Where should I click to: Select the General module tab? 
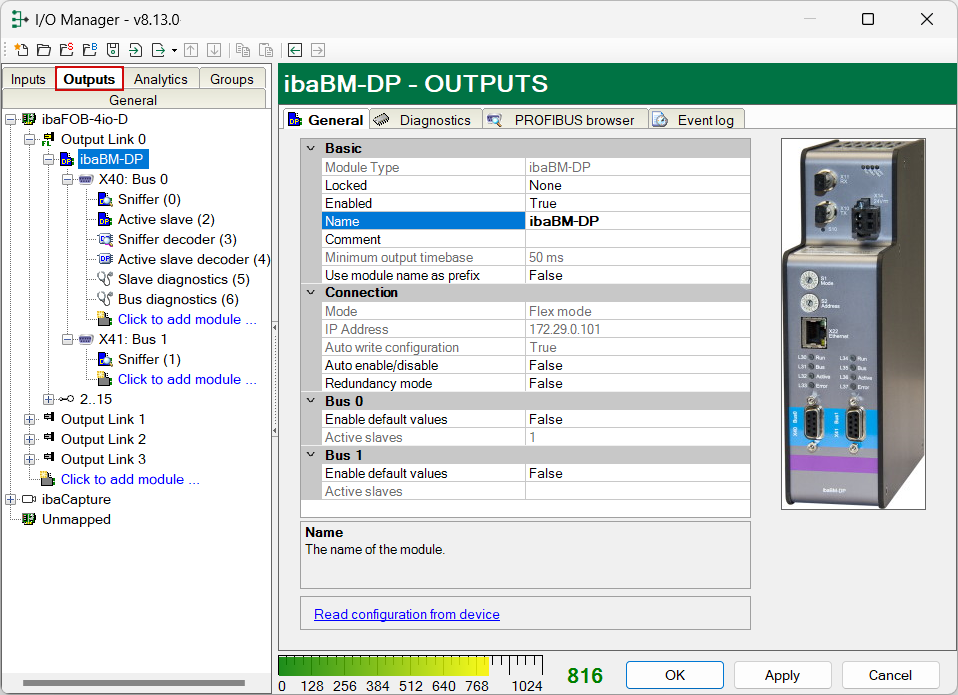326,120
